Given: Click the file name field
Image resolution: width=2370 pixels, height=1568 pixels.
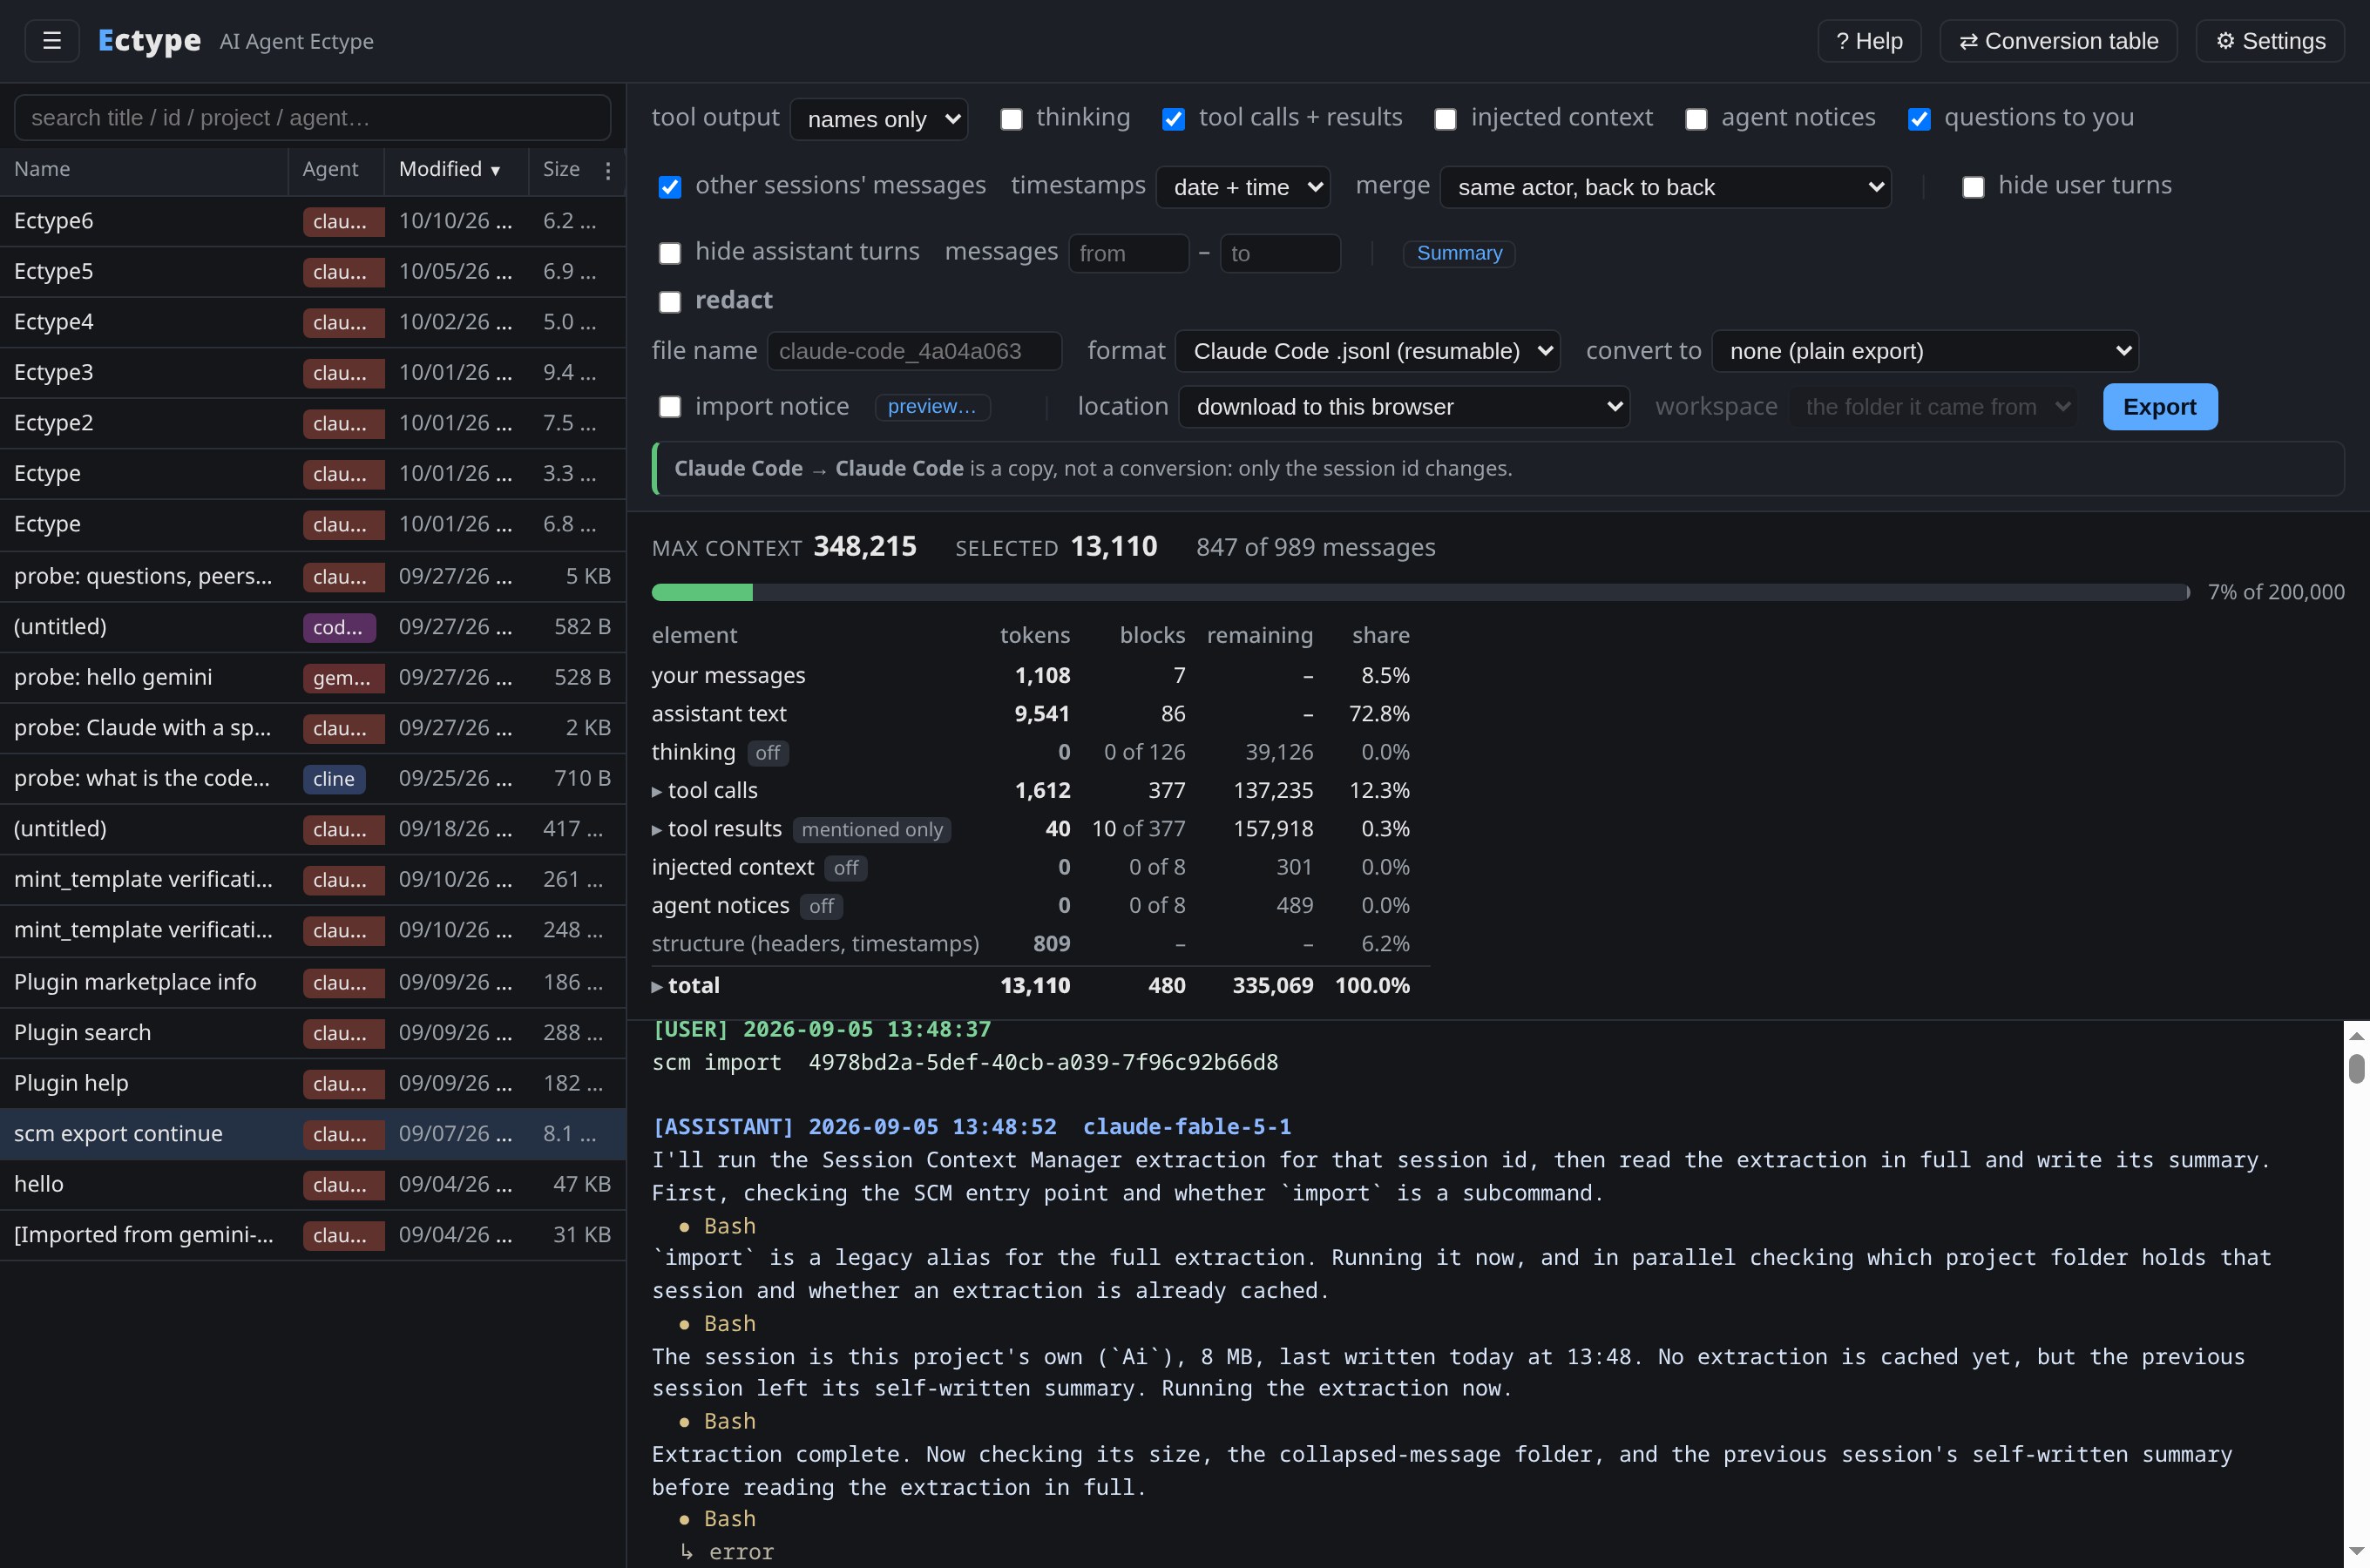Looking at the screenshot, I should (914, 351).
